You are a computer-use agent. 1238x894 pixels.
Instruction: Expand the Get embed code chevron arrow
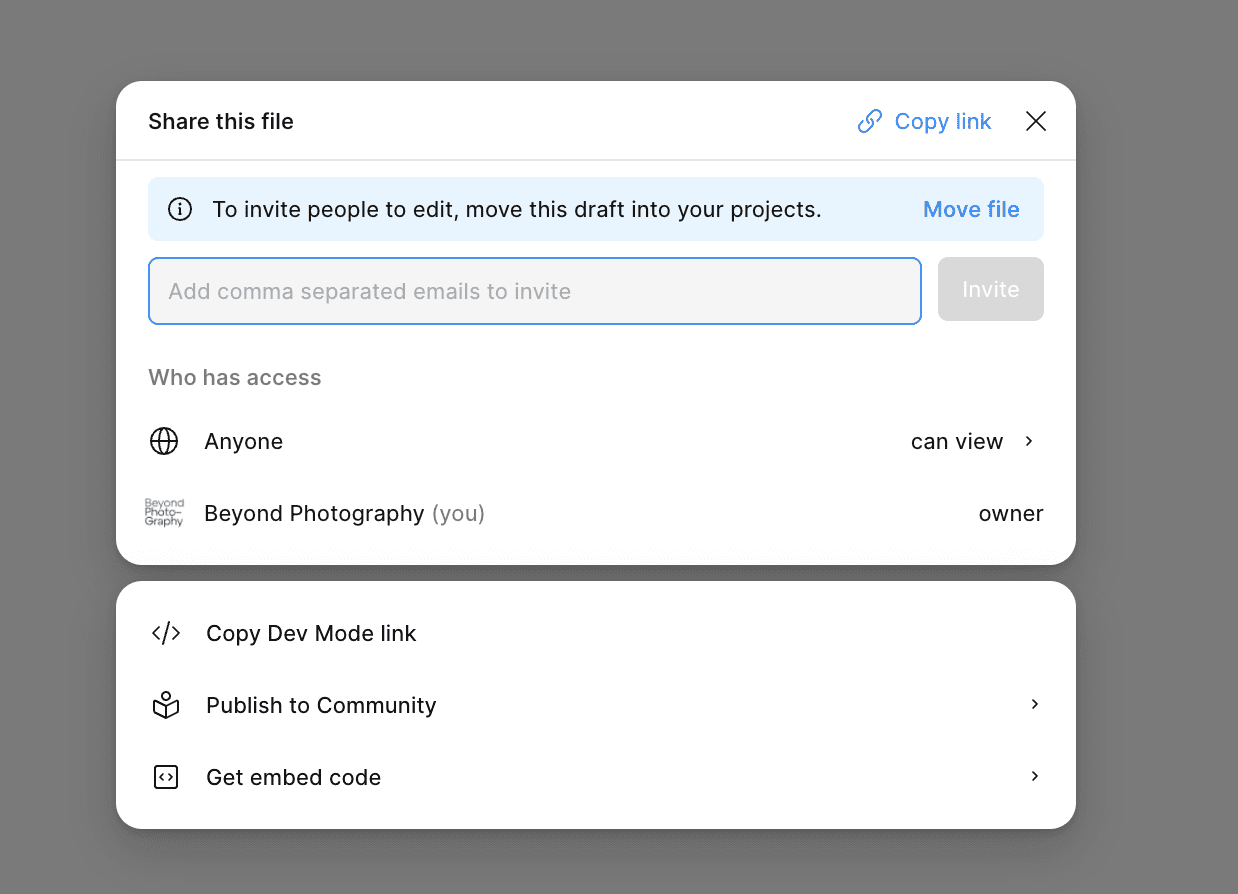click(1035, 777)
